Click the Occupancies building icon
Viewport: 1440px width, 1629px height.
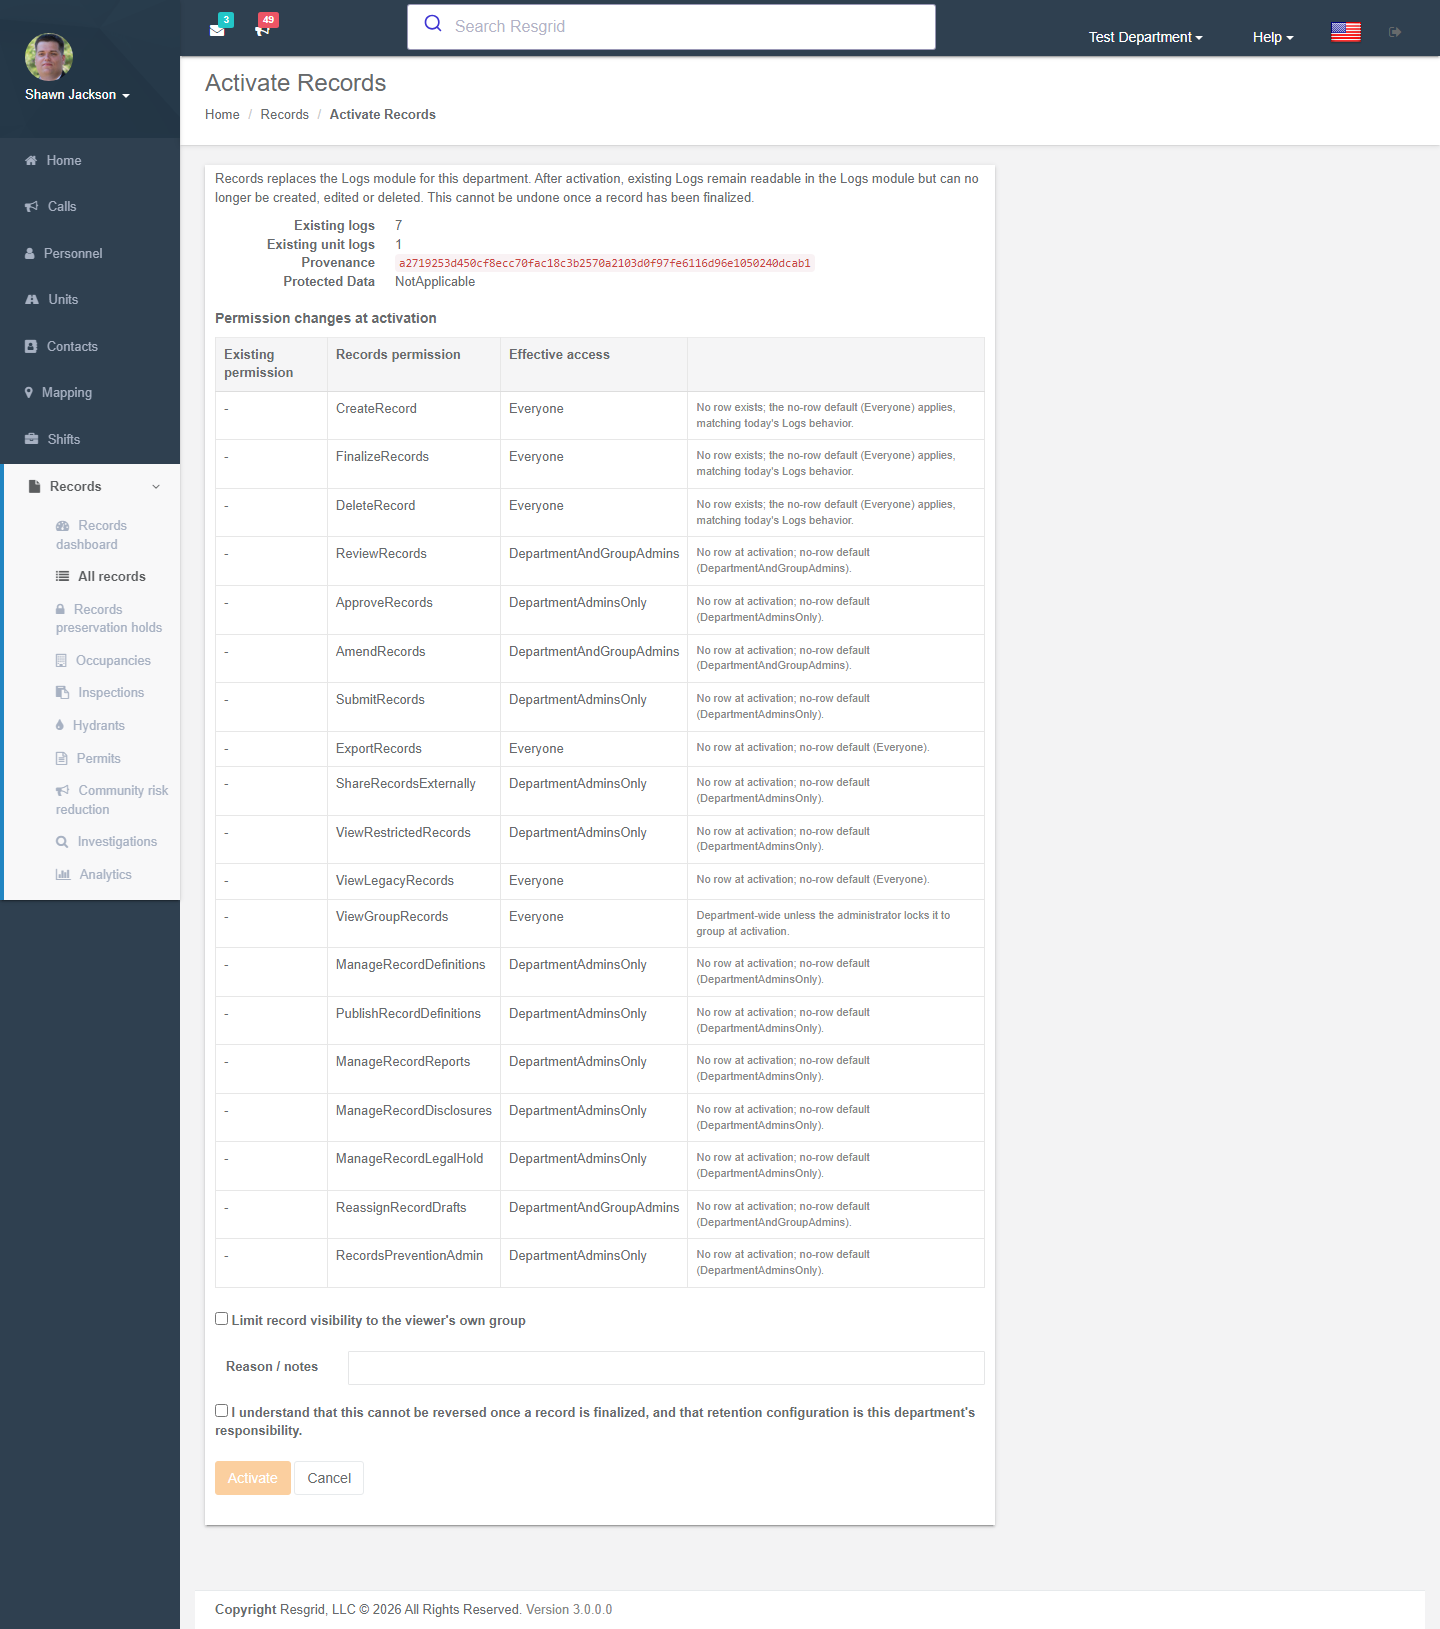point(61,661)
